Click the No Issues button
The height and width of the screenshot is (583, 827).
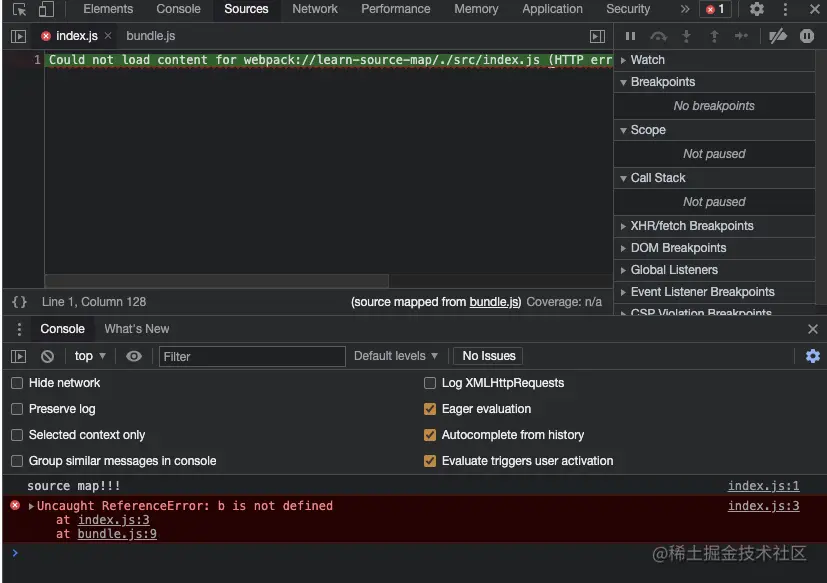coord(488,356)
